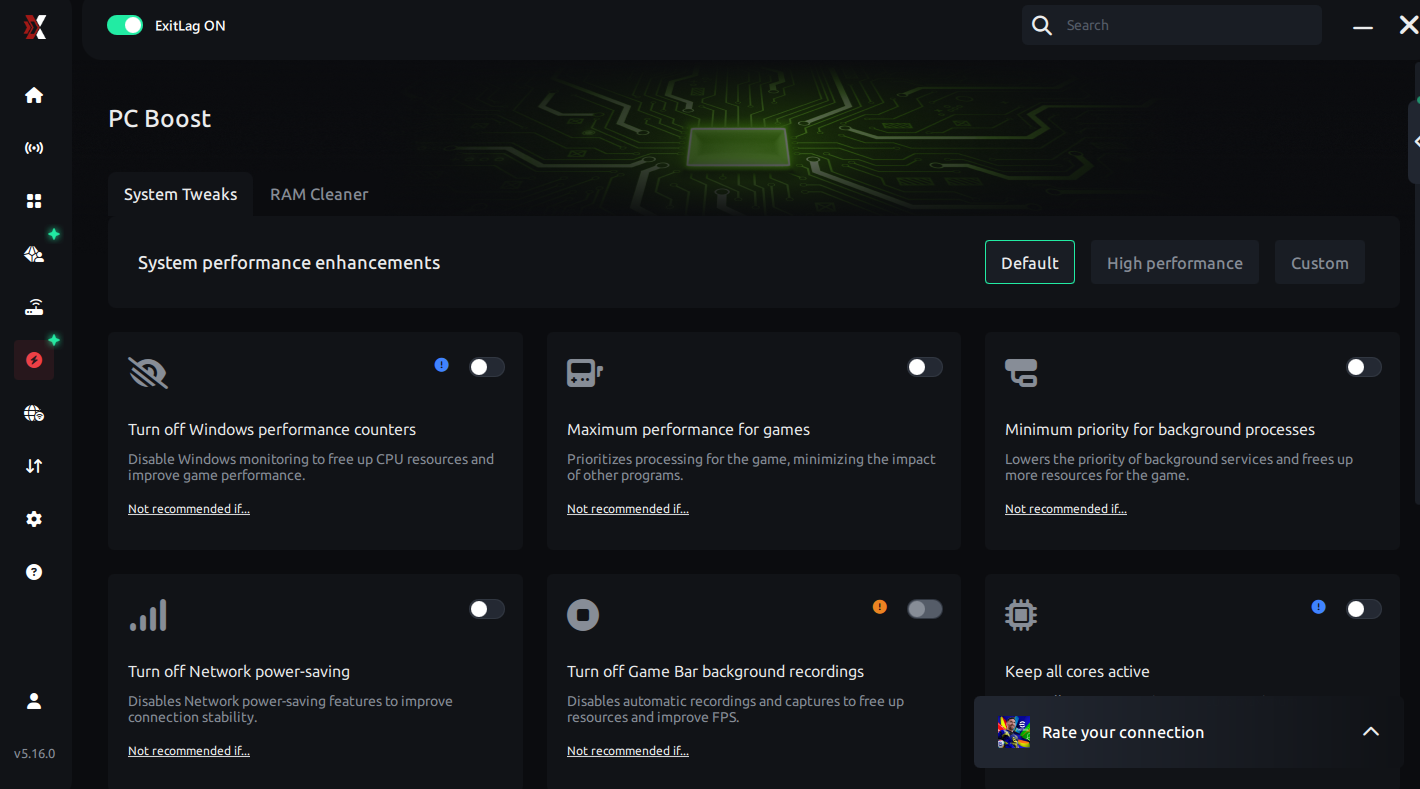Click the ExitLag logo
The width and height of the screenshot is (1420, 789).
pyautogui.click(x=35, y=27)
